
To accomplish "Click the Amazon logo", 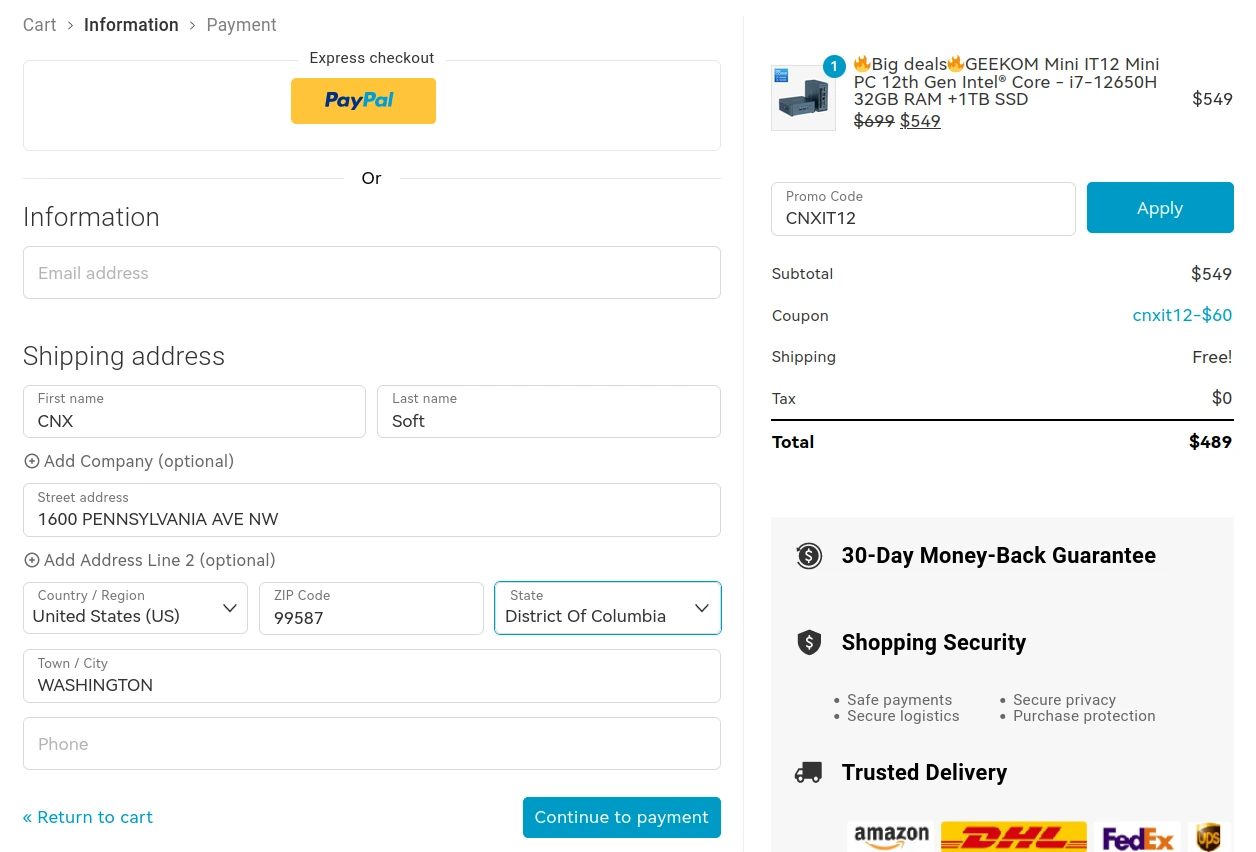I will point(891,837).
